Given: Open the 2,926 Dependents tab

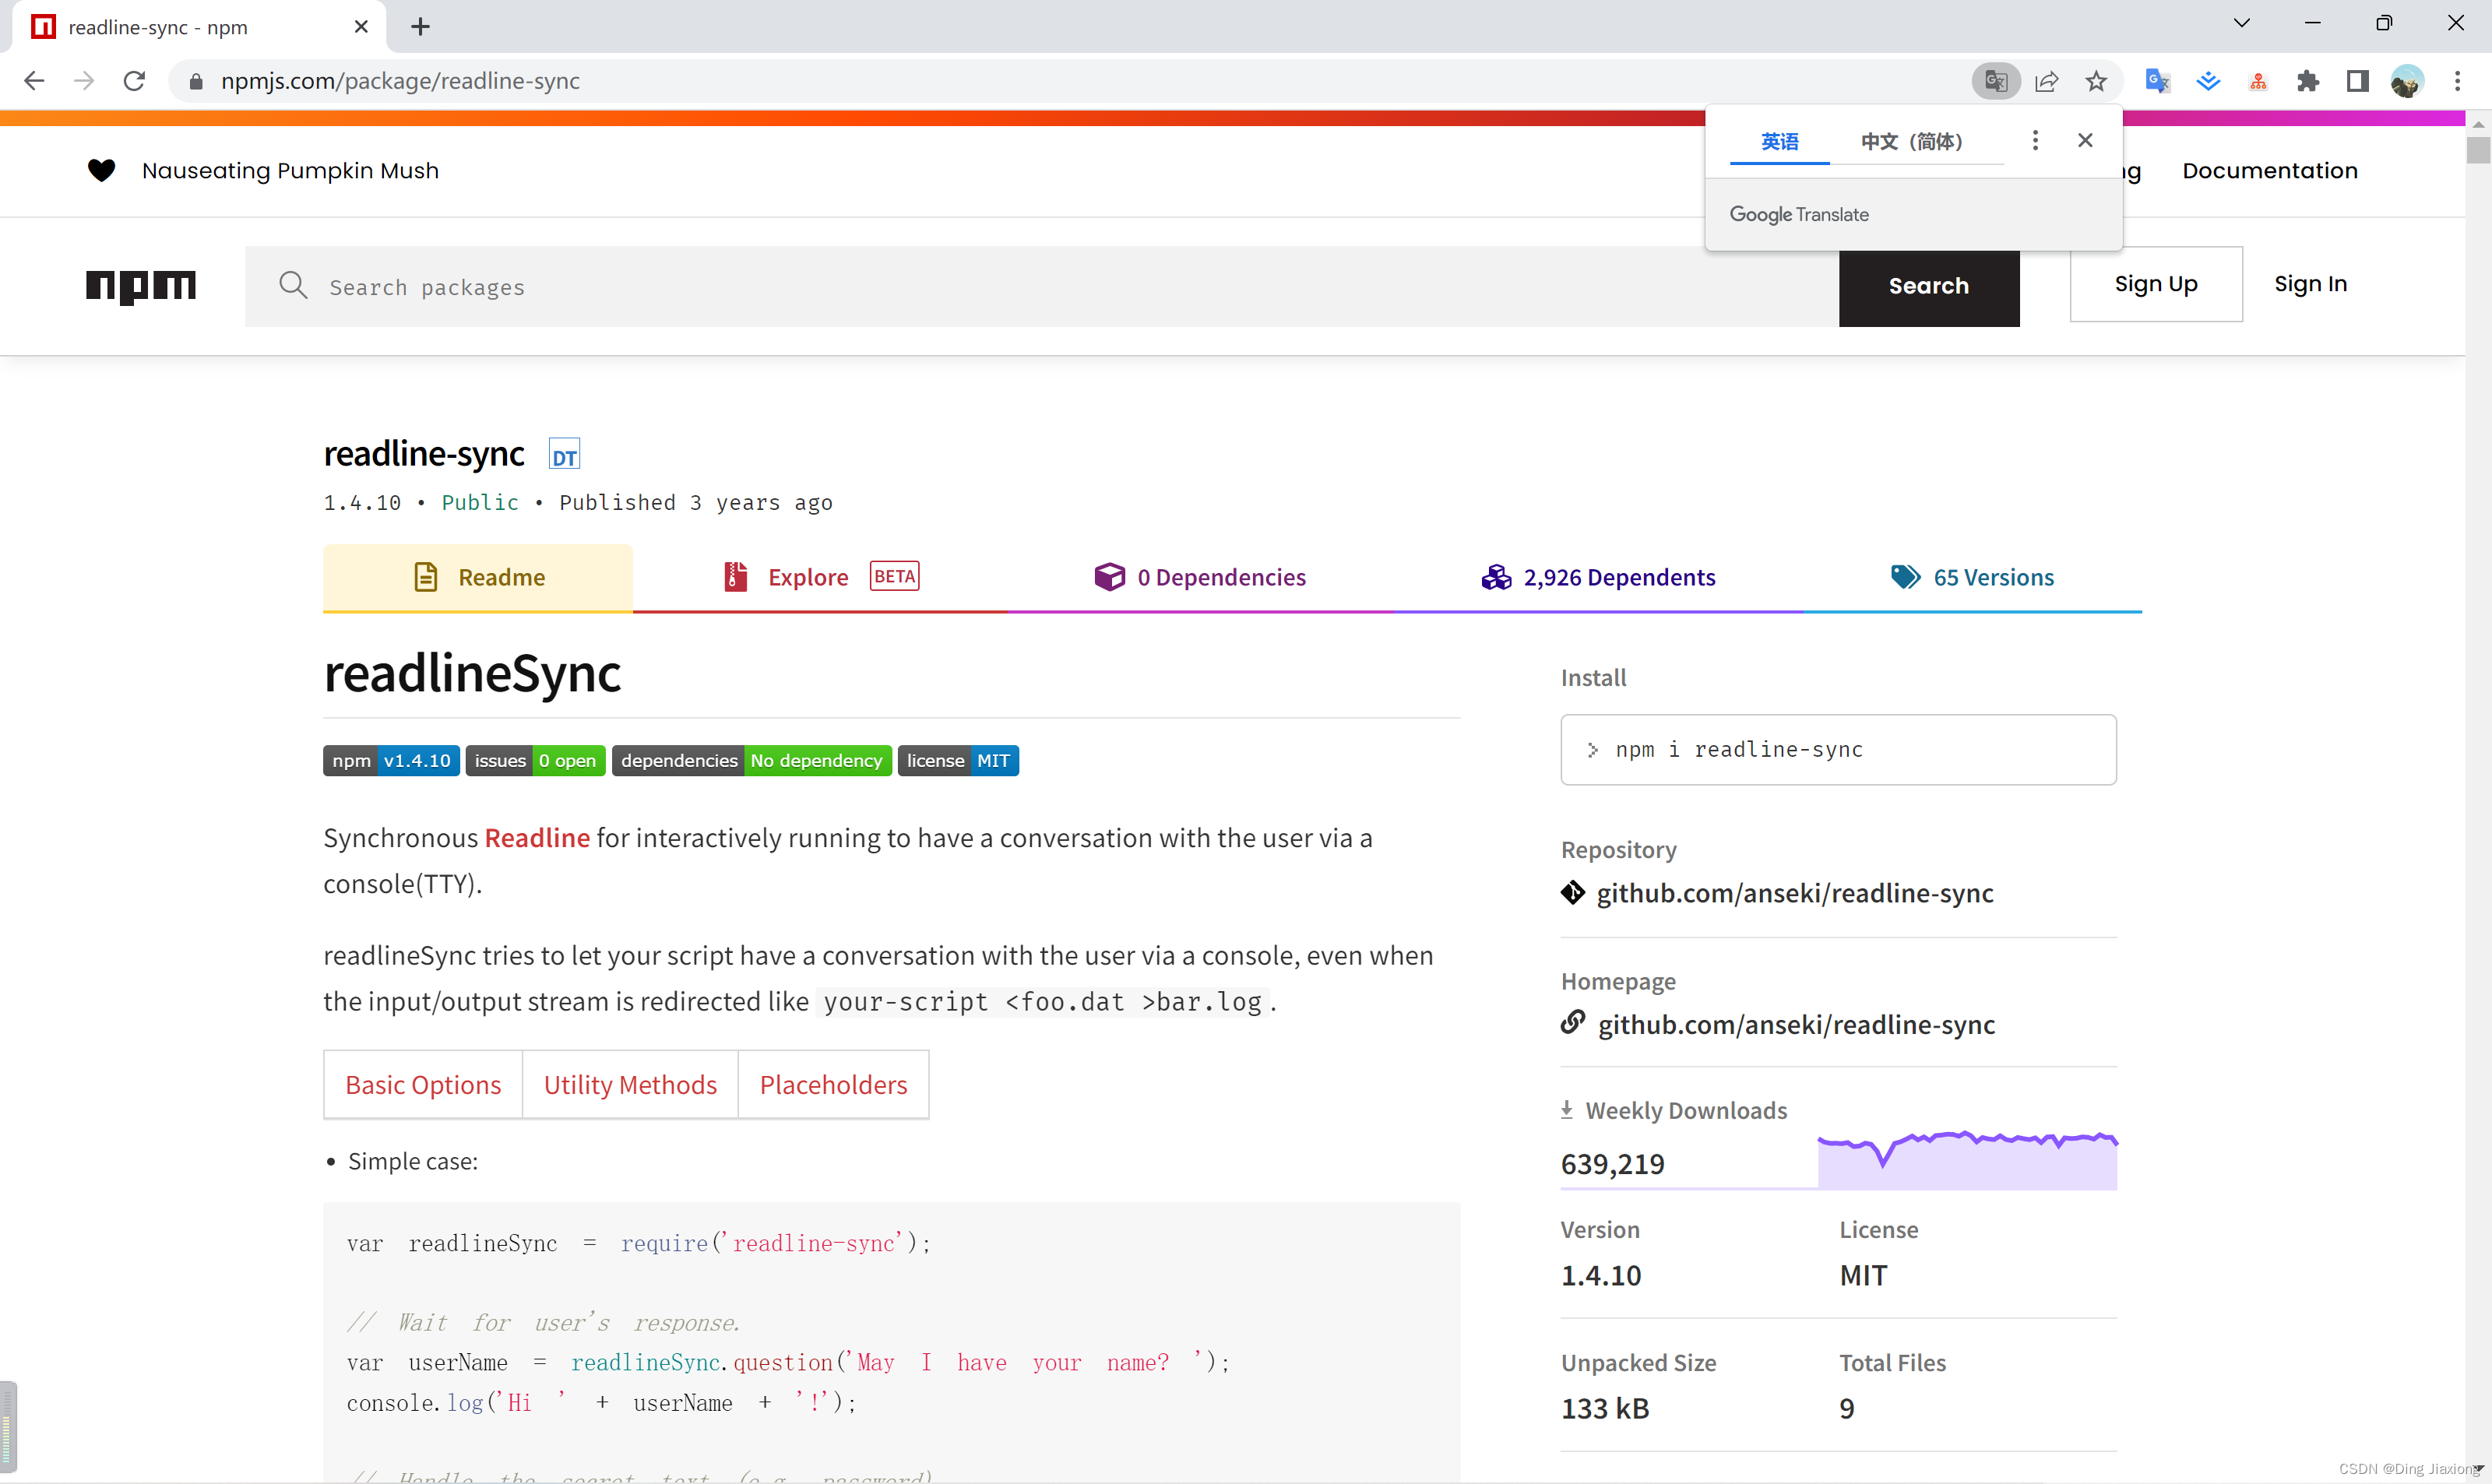Looking at the screenshot, I should pyautogui.click(x=1598, y=577).
